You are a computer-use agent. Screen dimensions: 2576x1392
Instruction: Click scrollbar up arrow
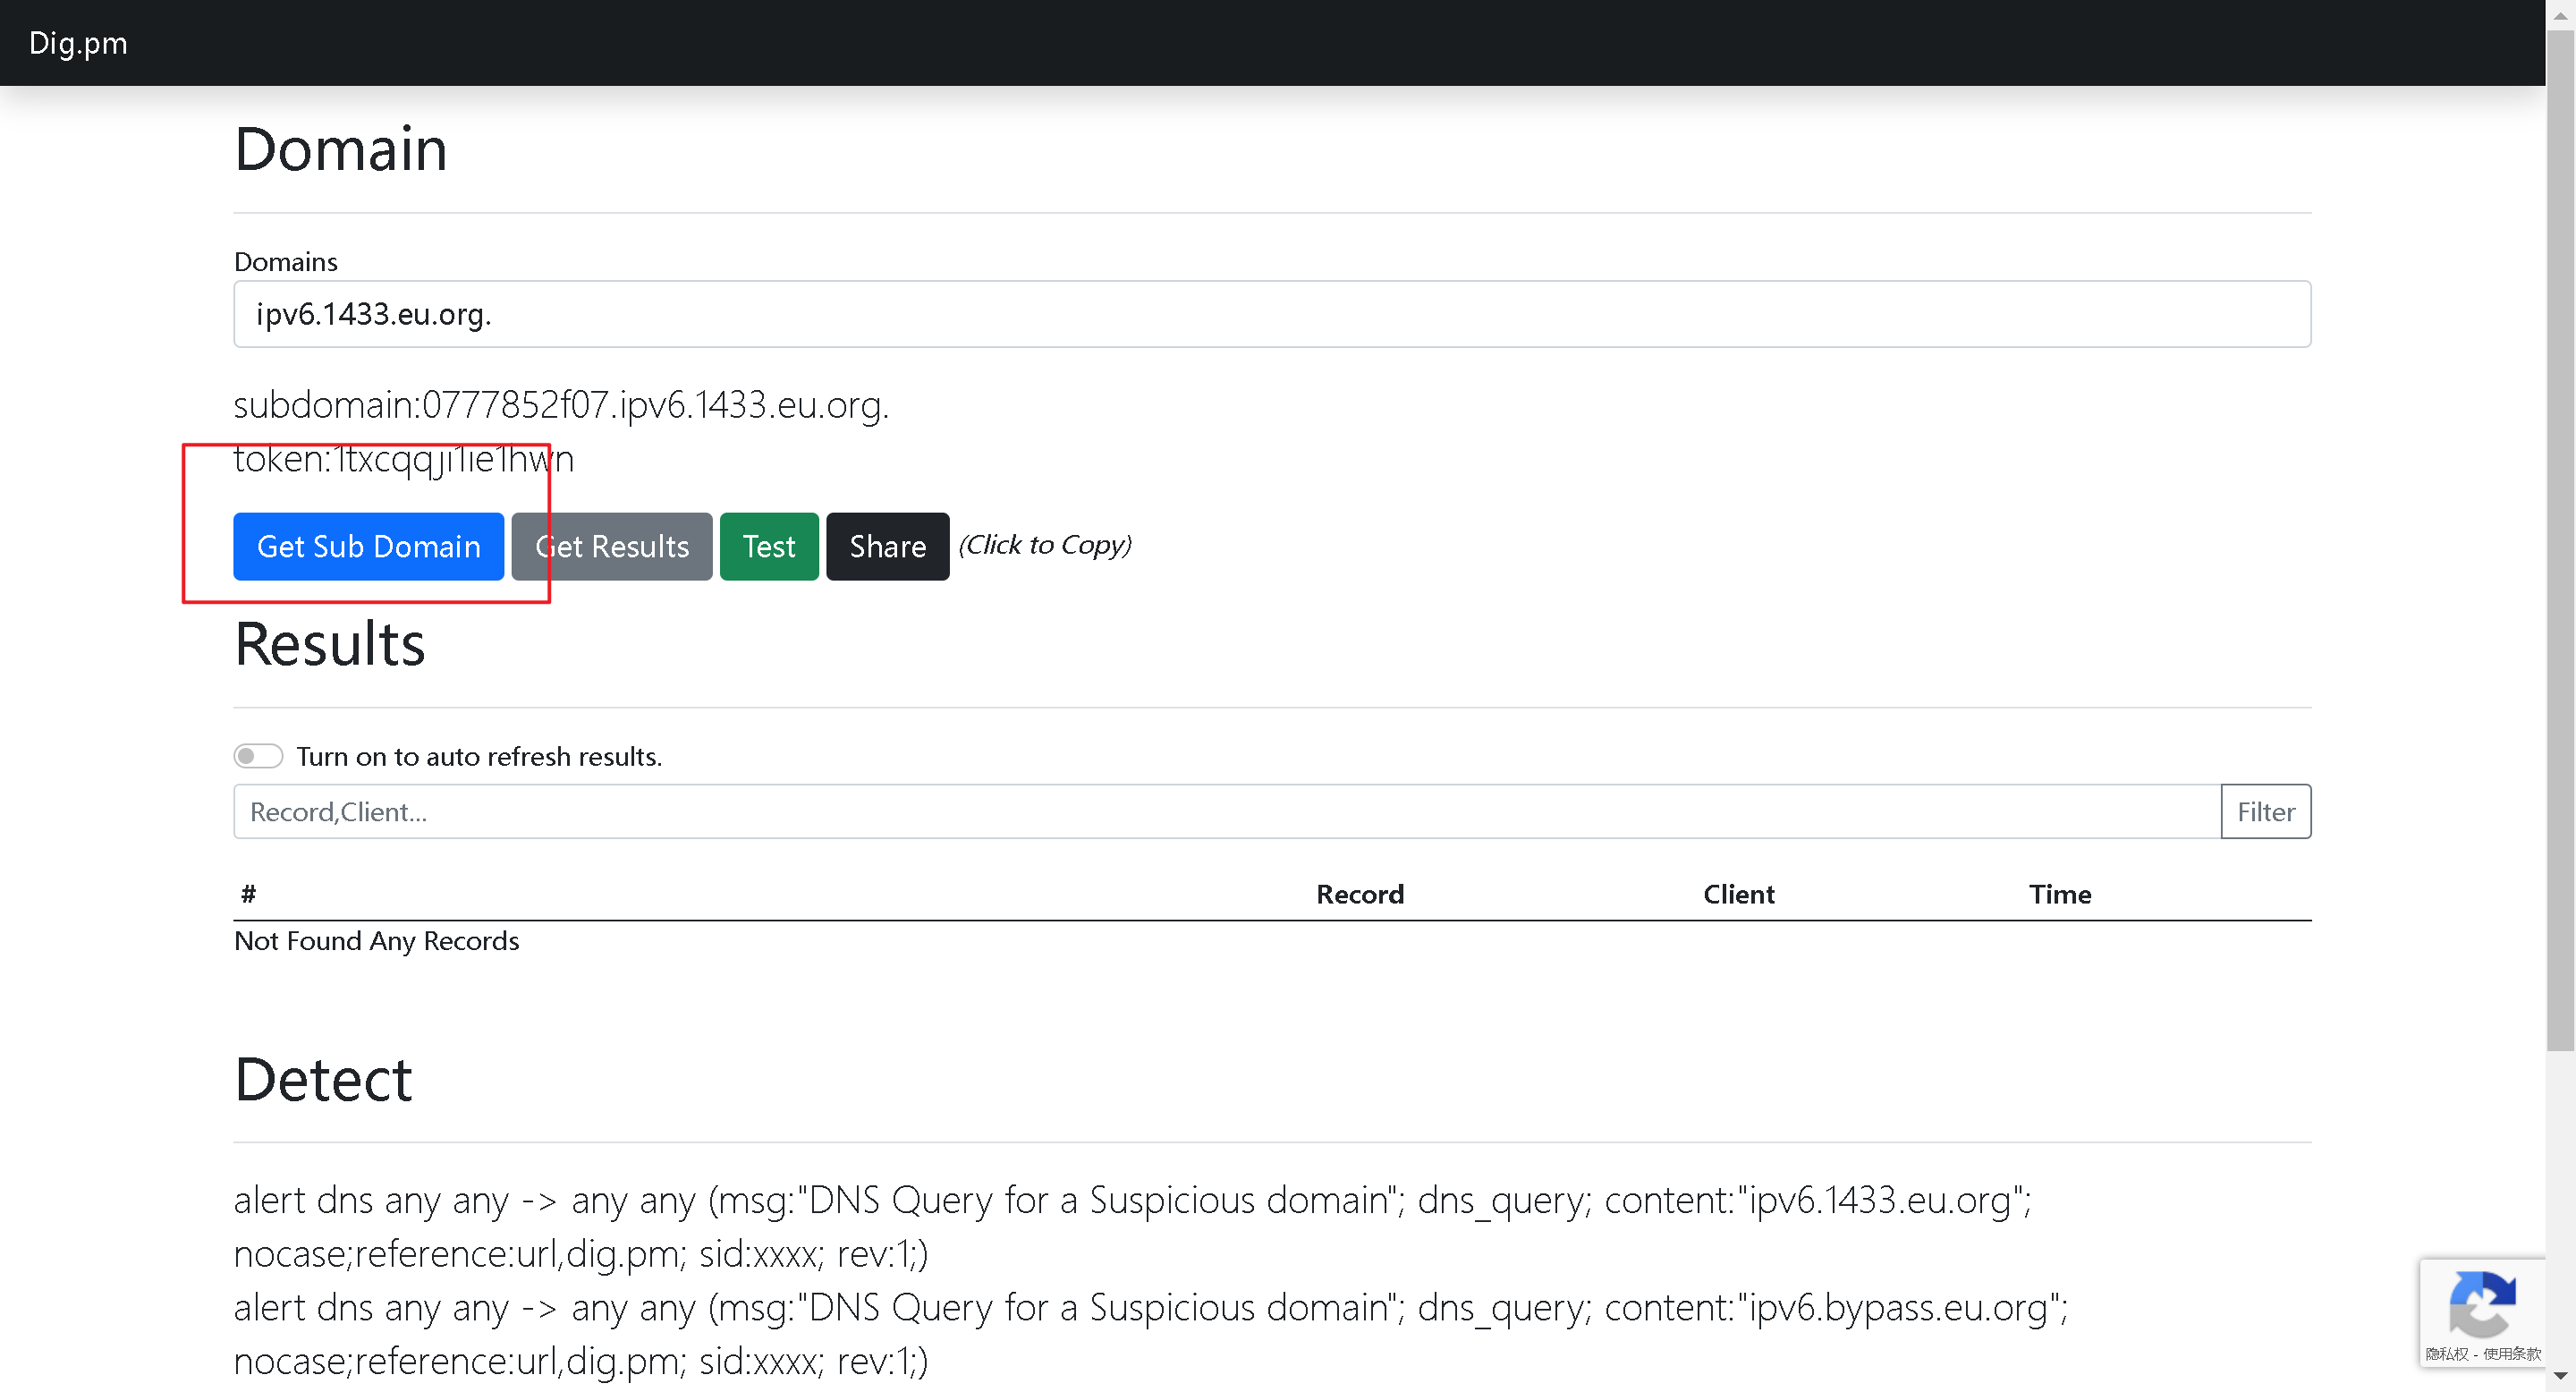pyautogui.click(x=2560, y=14)
